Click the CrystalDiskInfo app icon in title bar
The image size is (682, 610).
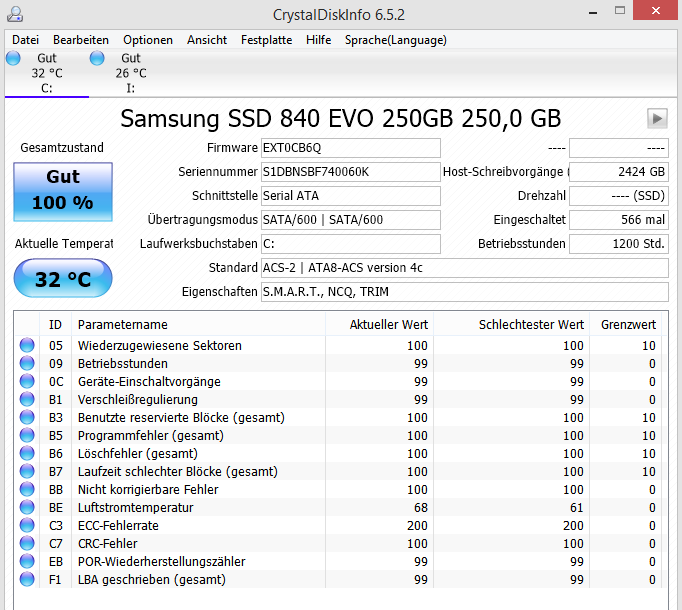point(15,14)
